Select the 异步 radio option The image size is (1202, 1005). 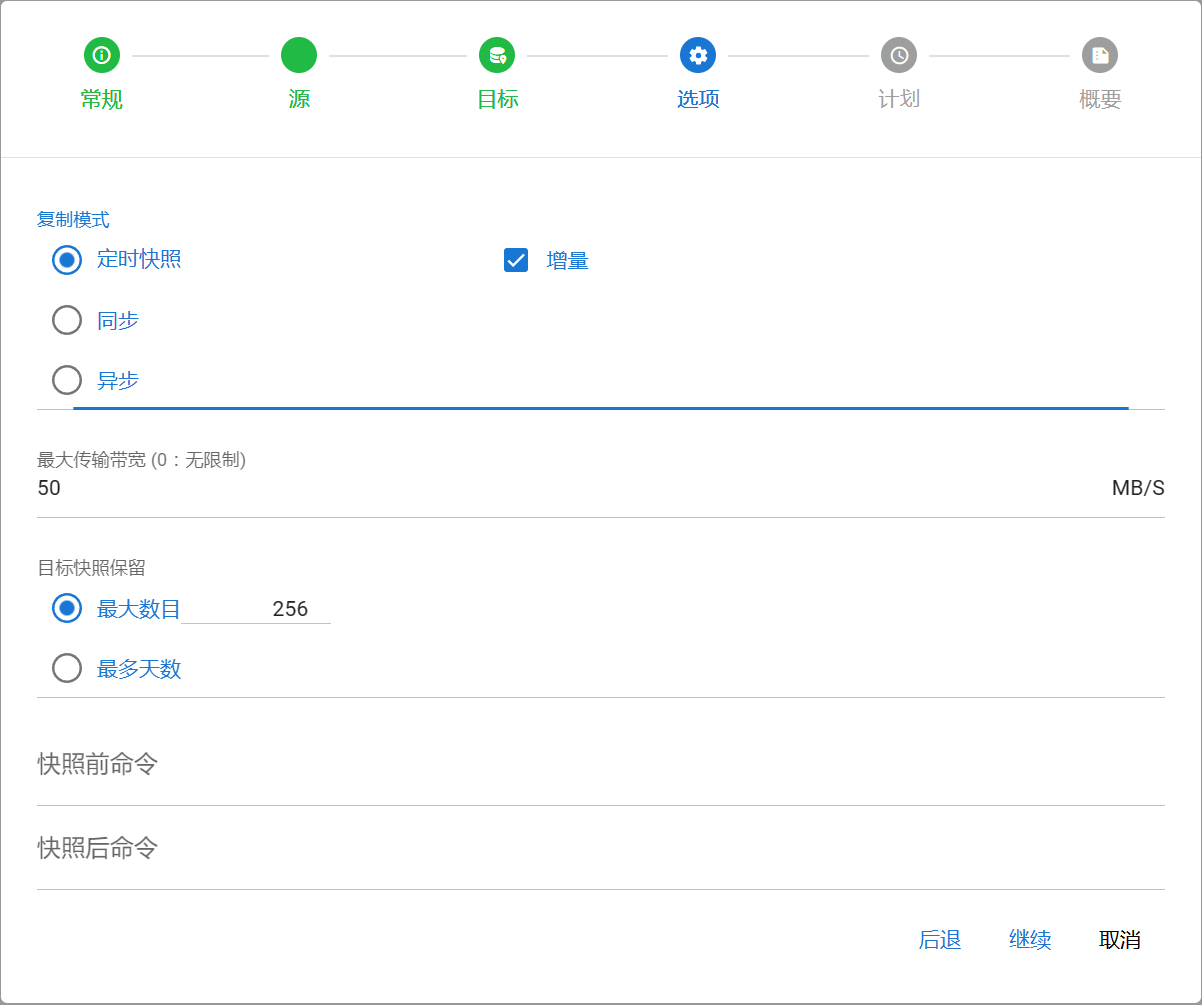[67, 380]
